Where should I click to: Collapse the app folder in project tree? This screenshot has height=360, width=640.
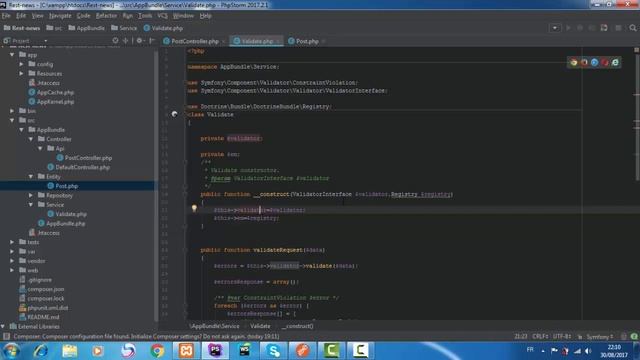click(12, 55)
